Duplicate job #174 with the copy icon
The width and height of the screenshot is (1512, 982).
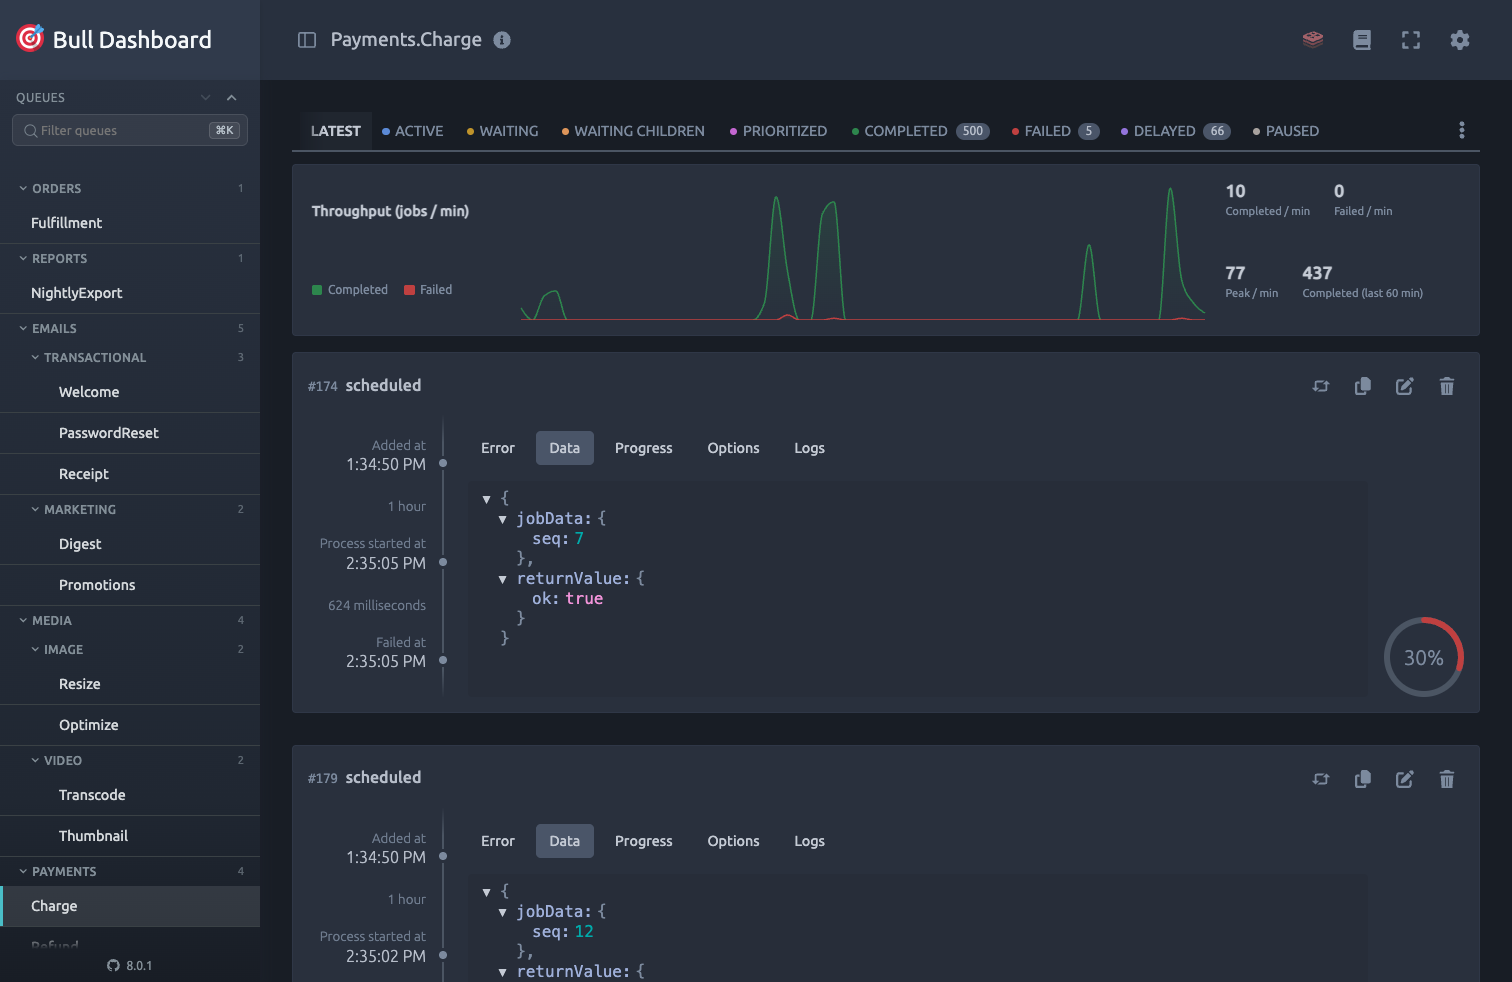pyautogui.click(x=1363, y=386)
